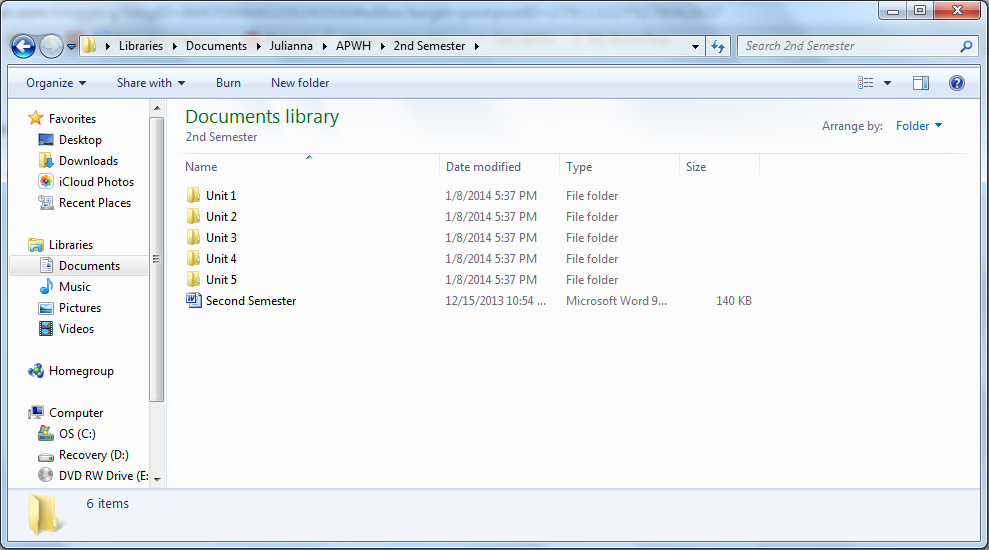The image size is (989, 550).
Task: Open the DVD RW Drive entry
Action: point(93,476)
